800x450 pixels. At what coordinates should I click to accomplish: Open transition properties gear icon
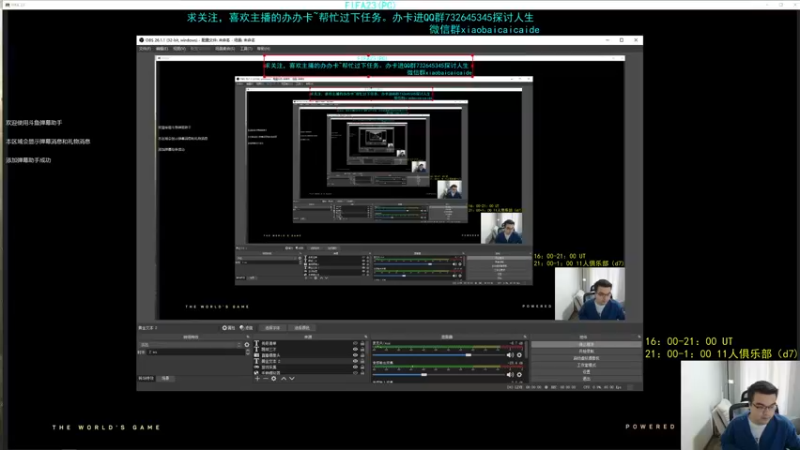247,345
